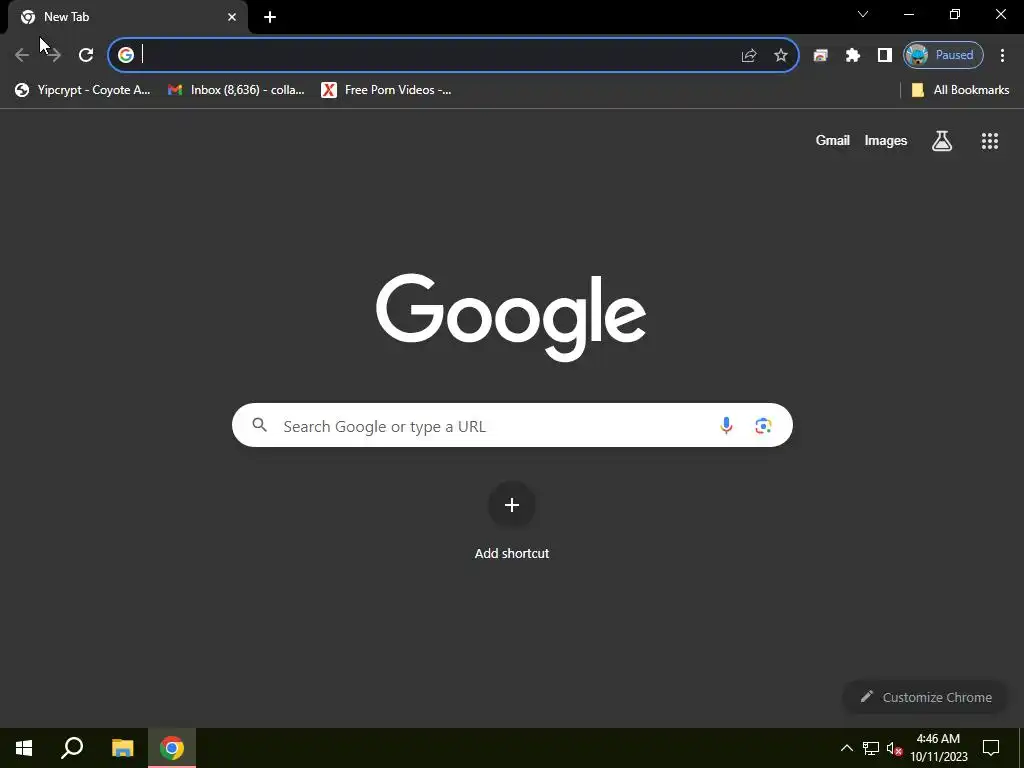Open the extension icon left of Extensions puzzle
1024x768 pixels.
(820, 56)
